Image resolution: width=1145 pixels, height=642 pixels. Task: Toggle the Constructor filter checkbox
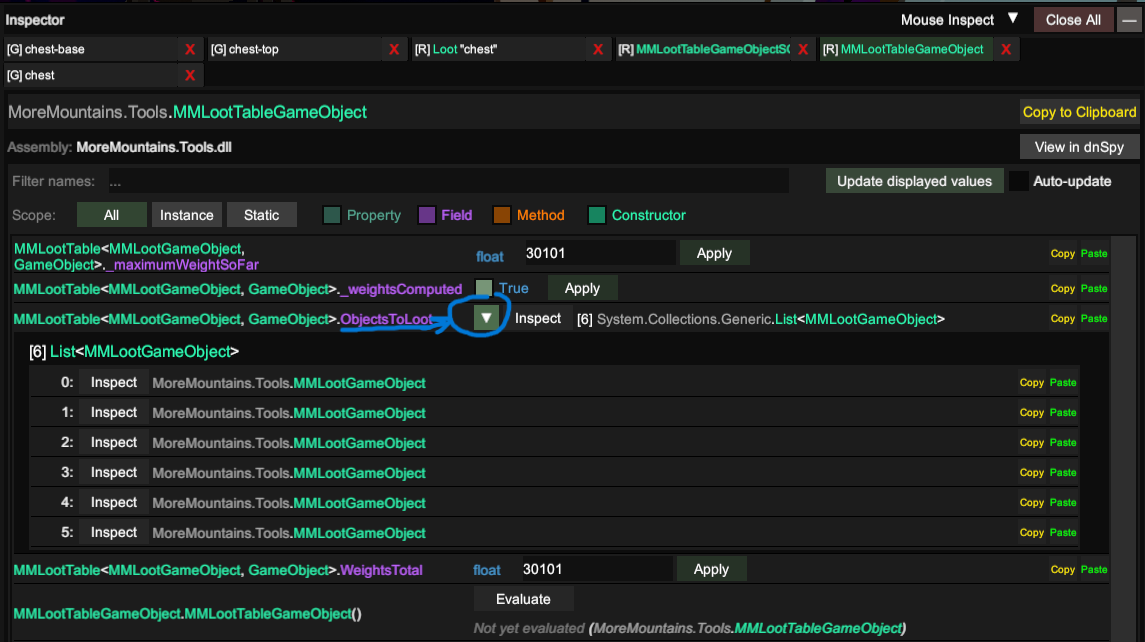(x=597, y=215)
